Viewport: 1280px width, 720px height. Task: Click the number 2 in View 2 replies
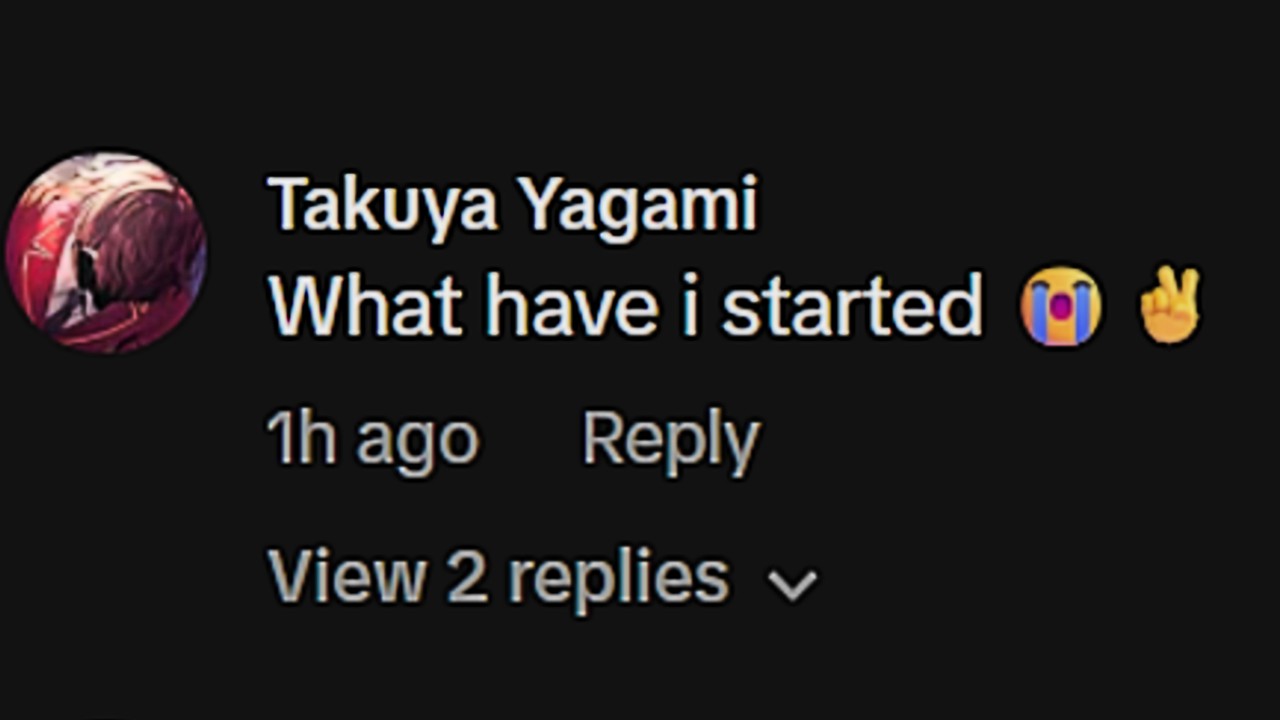click(467, 577)
